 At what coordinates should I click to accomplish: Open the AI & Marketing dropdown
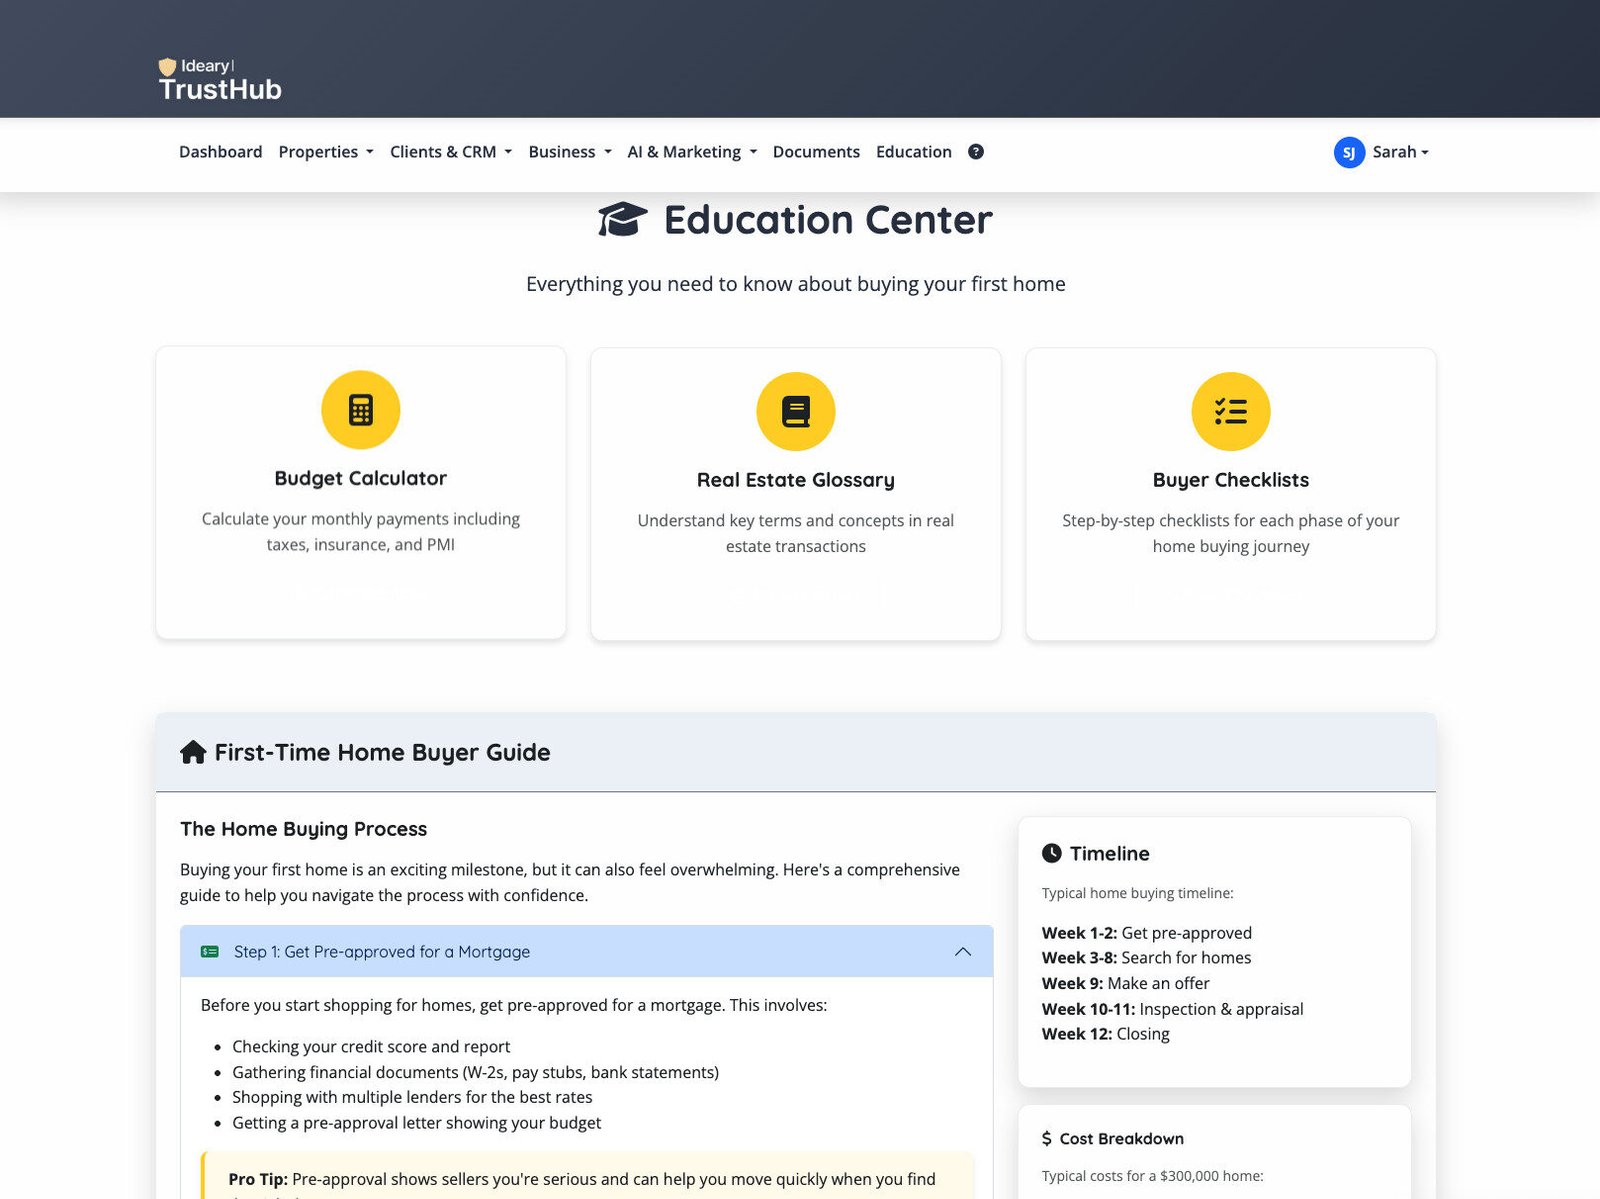coord(692,152)
